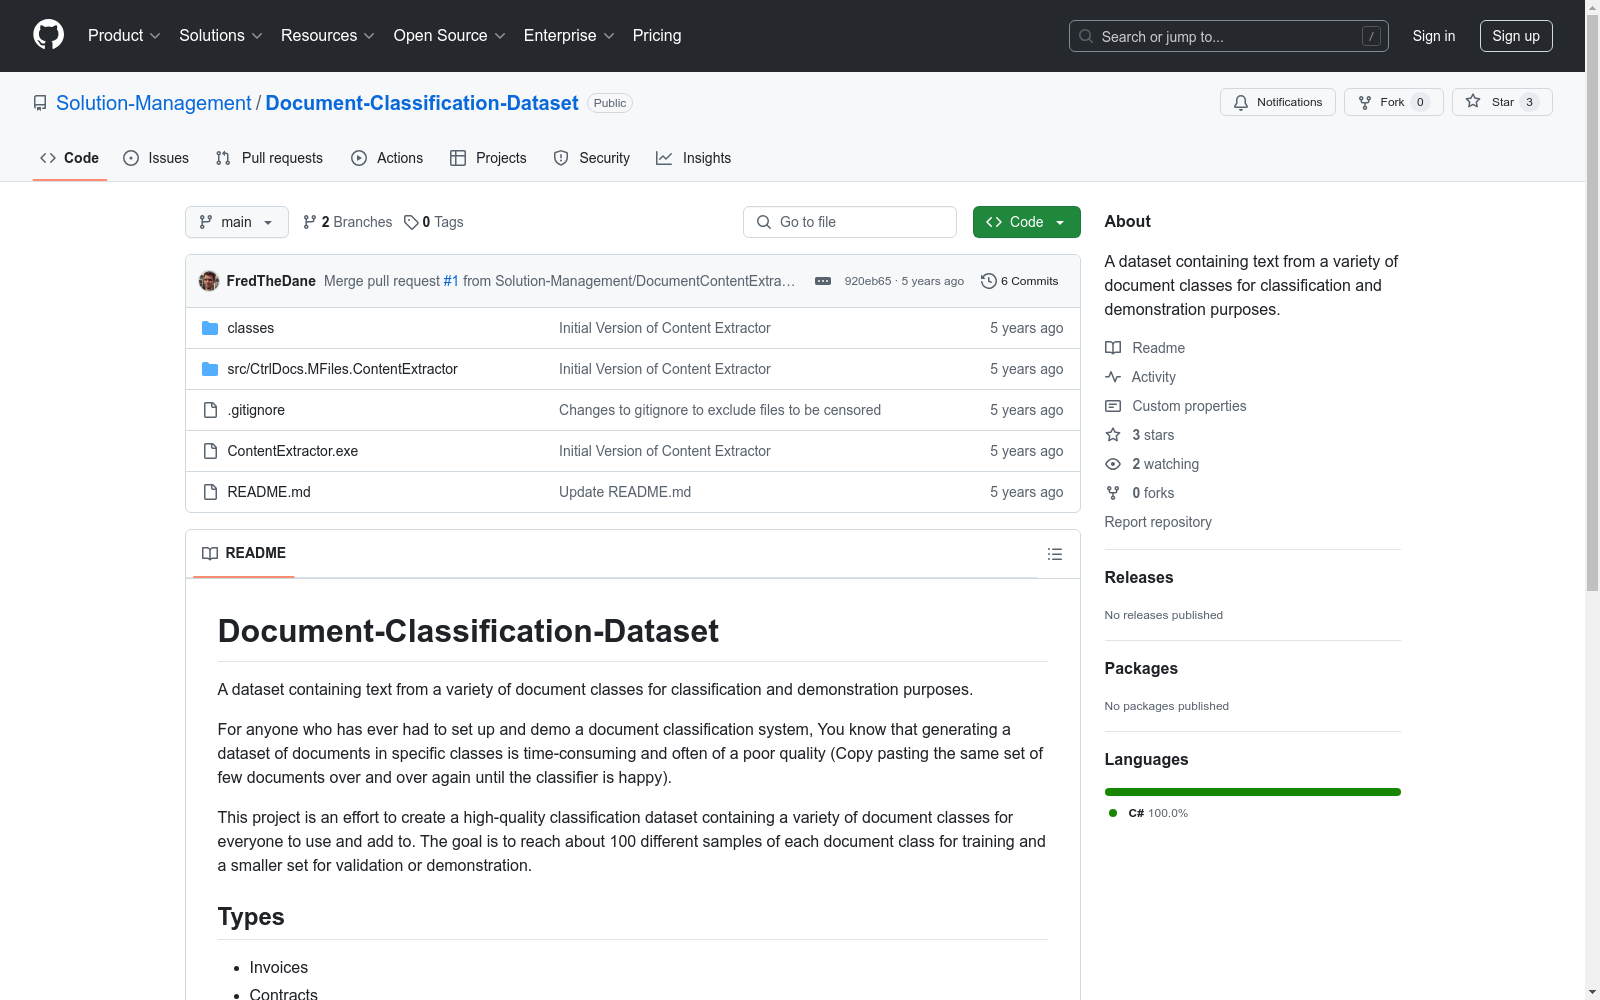Open the Initial Version commit for ContentExtractor.exe
The image size is (1600, 1000).
(665, 451)
